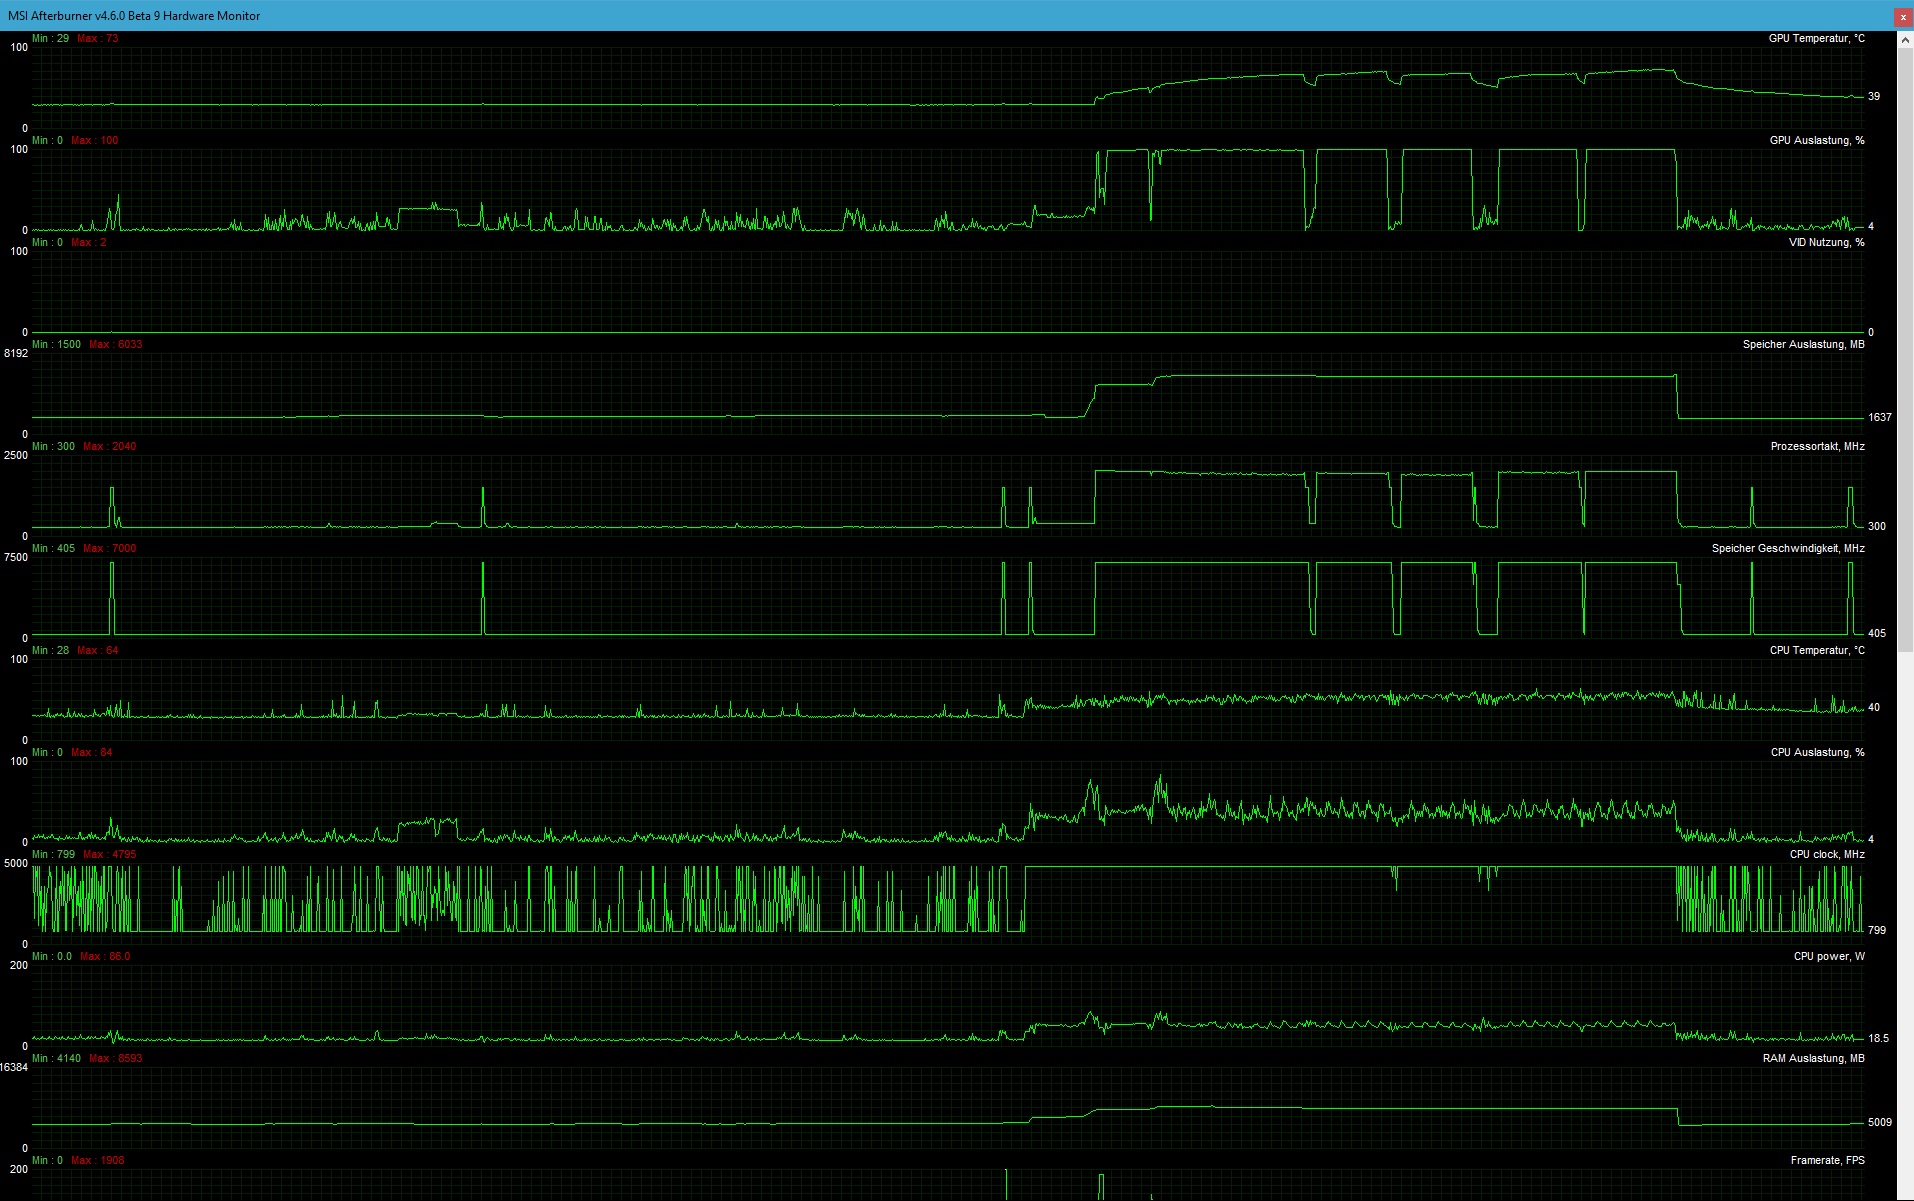
Task: Select the GPU Auslastung graph pane
Action: coord(900,190)
